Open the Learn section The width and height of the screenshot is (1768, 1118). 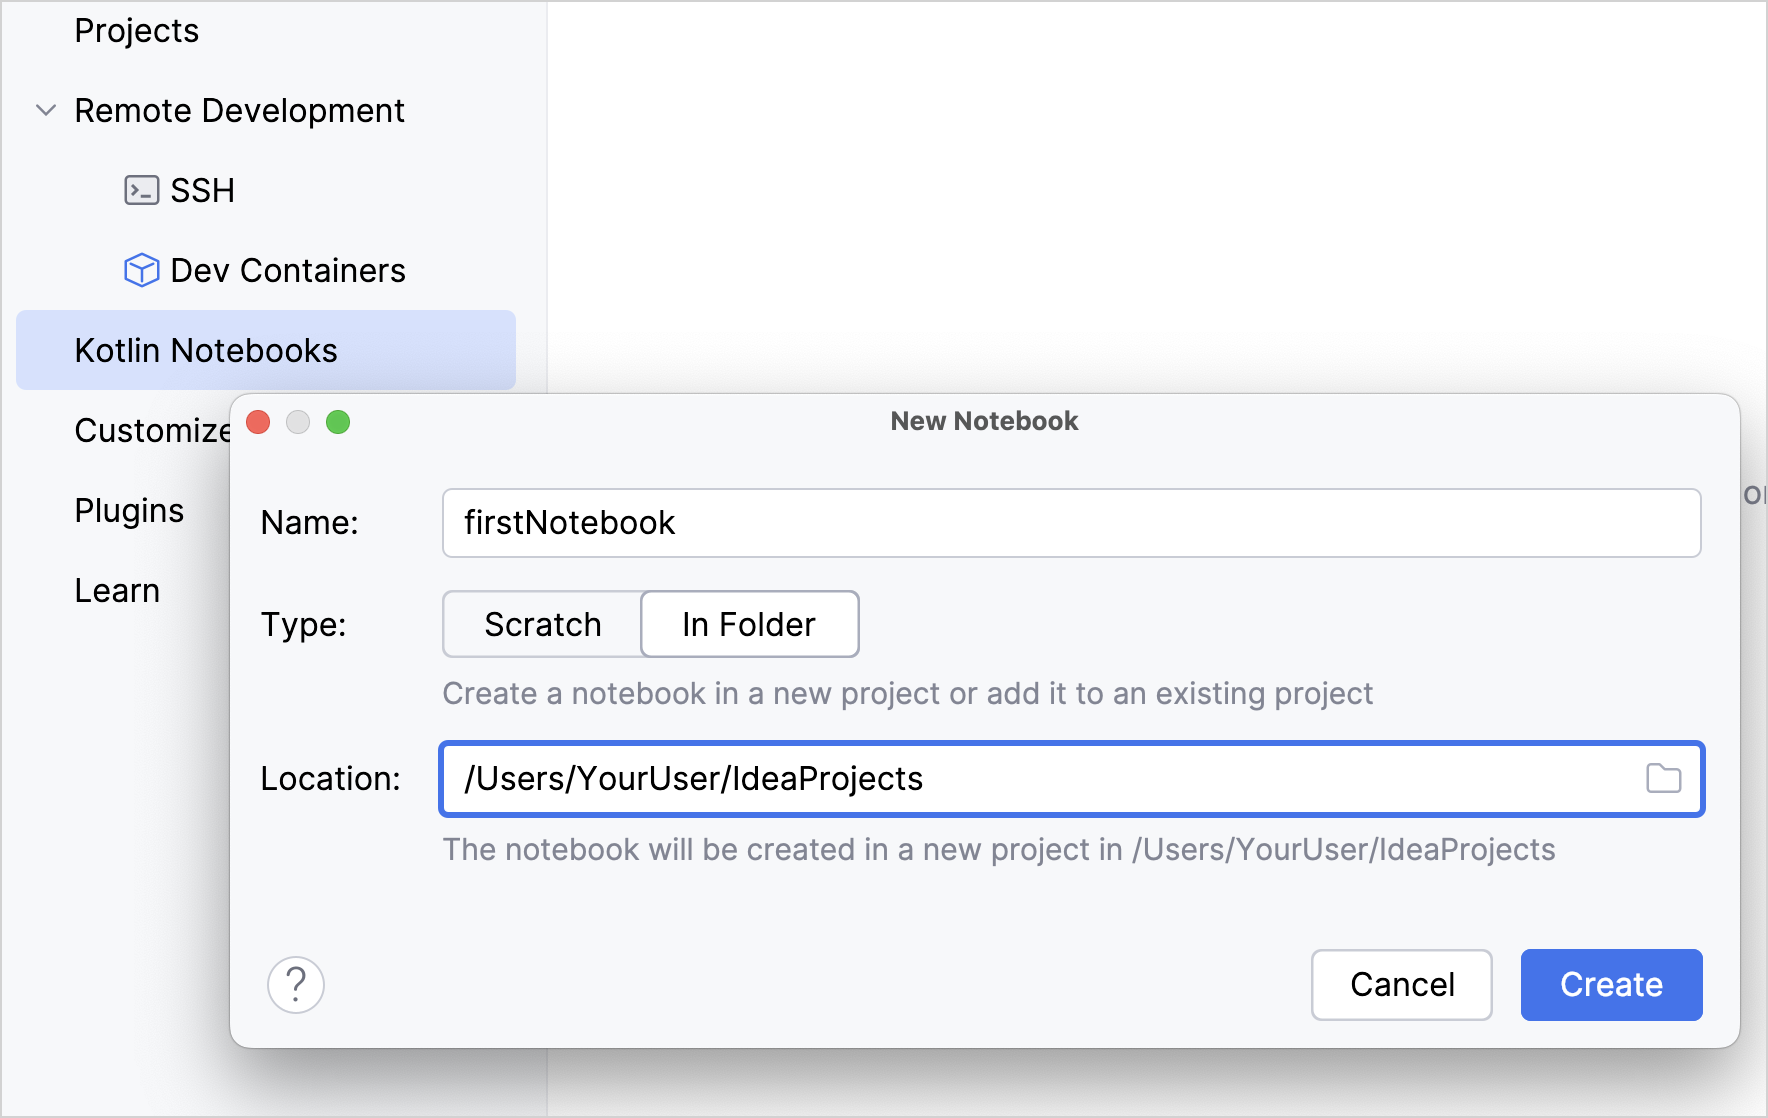(117, 590)
